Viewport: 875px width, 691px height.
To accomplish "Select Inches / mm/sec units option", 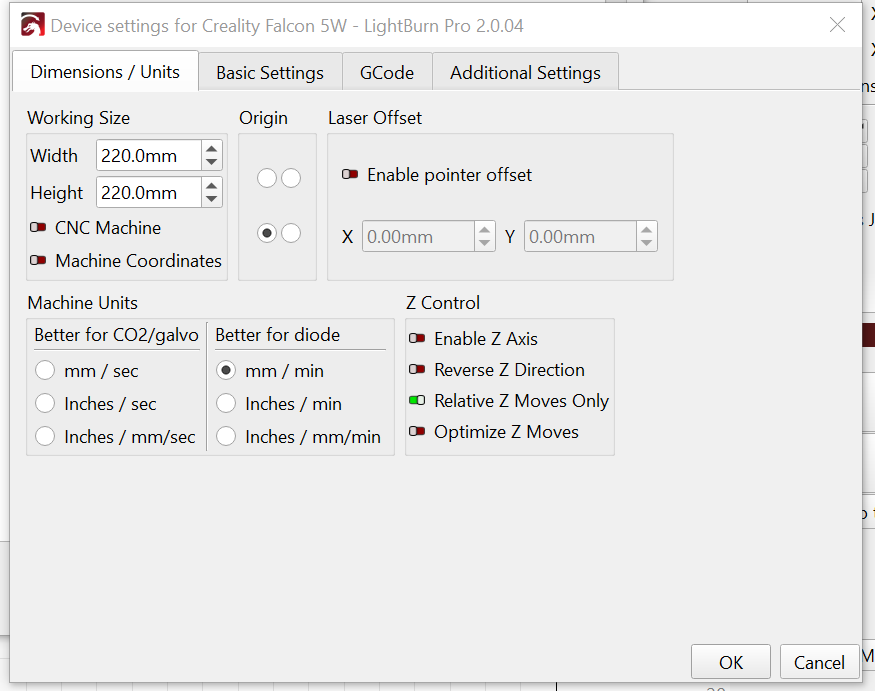I will (x=45, y=437).
